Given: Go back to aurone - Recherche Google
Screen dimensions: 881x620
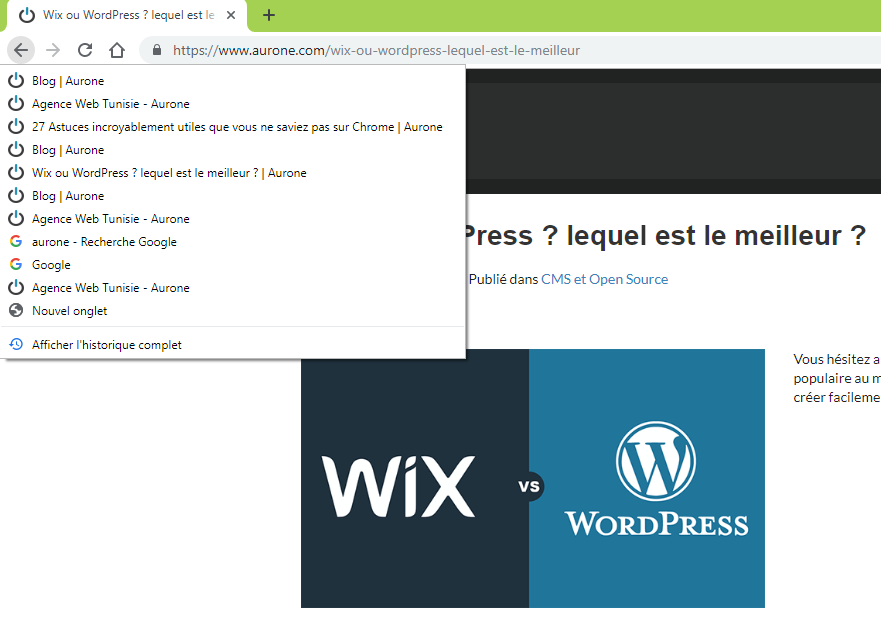Looking at the screenshot, I should pos(233,242).
